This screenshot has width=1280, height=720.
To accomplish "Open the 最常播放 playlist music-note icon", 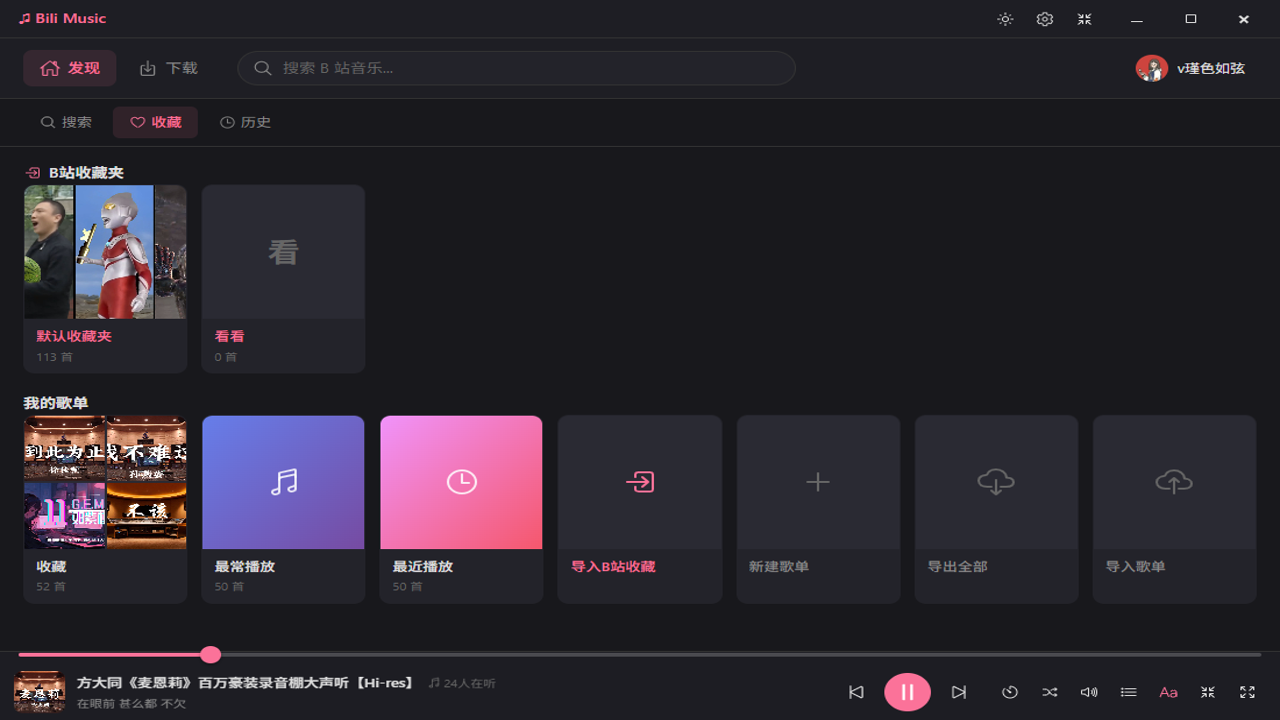I will (x=283, y=482).
